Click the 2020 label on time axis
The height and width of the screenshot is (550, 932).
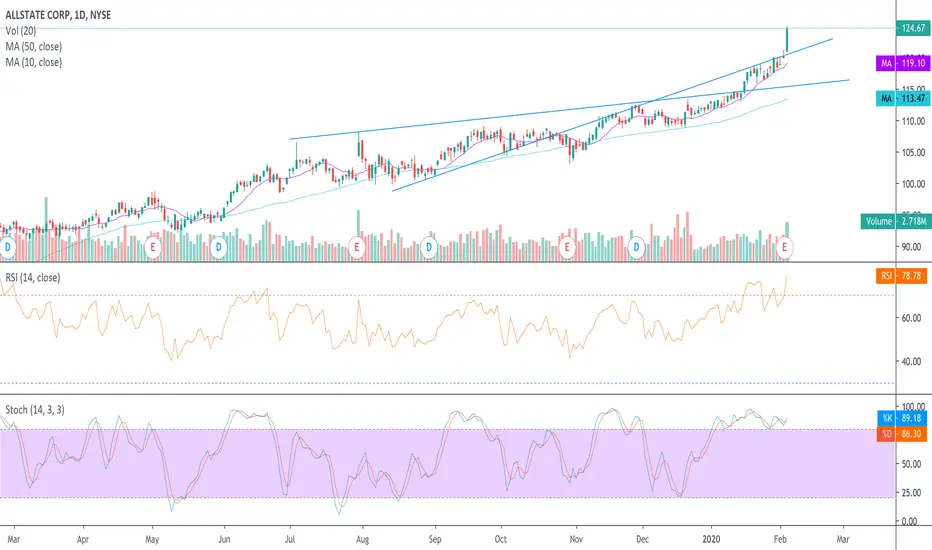click(x=711, y=539)
